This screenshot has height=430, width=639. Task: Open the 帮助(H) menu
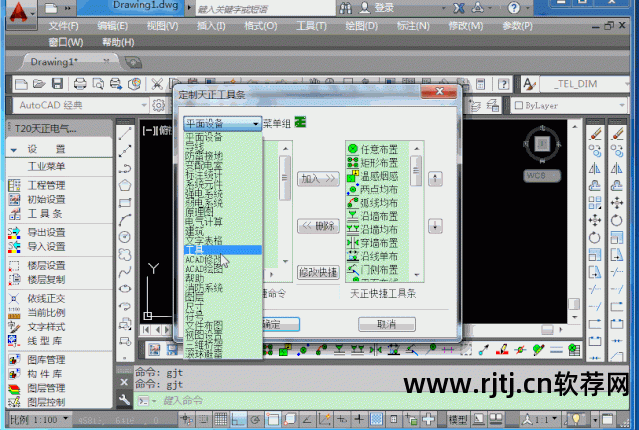click(x=118, y=42)
